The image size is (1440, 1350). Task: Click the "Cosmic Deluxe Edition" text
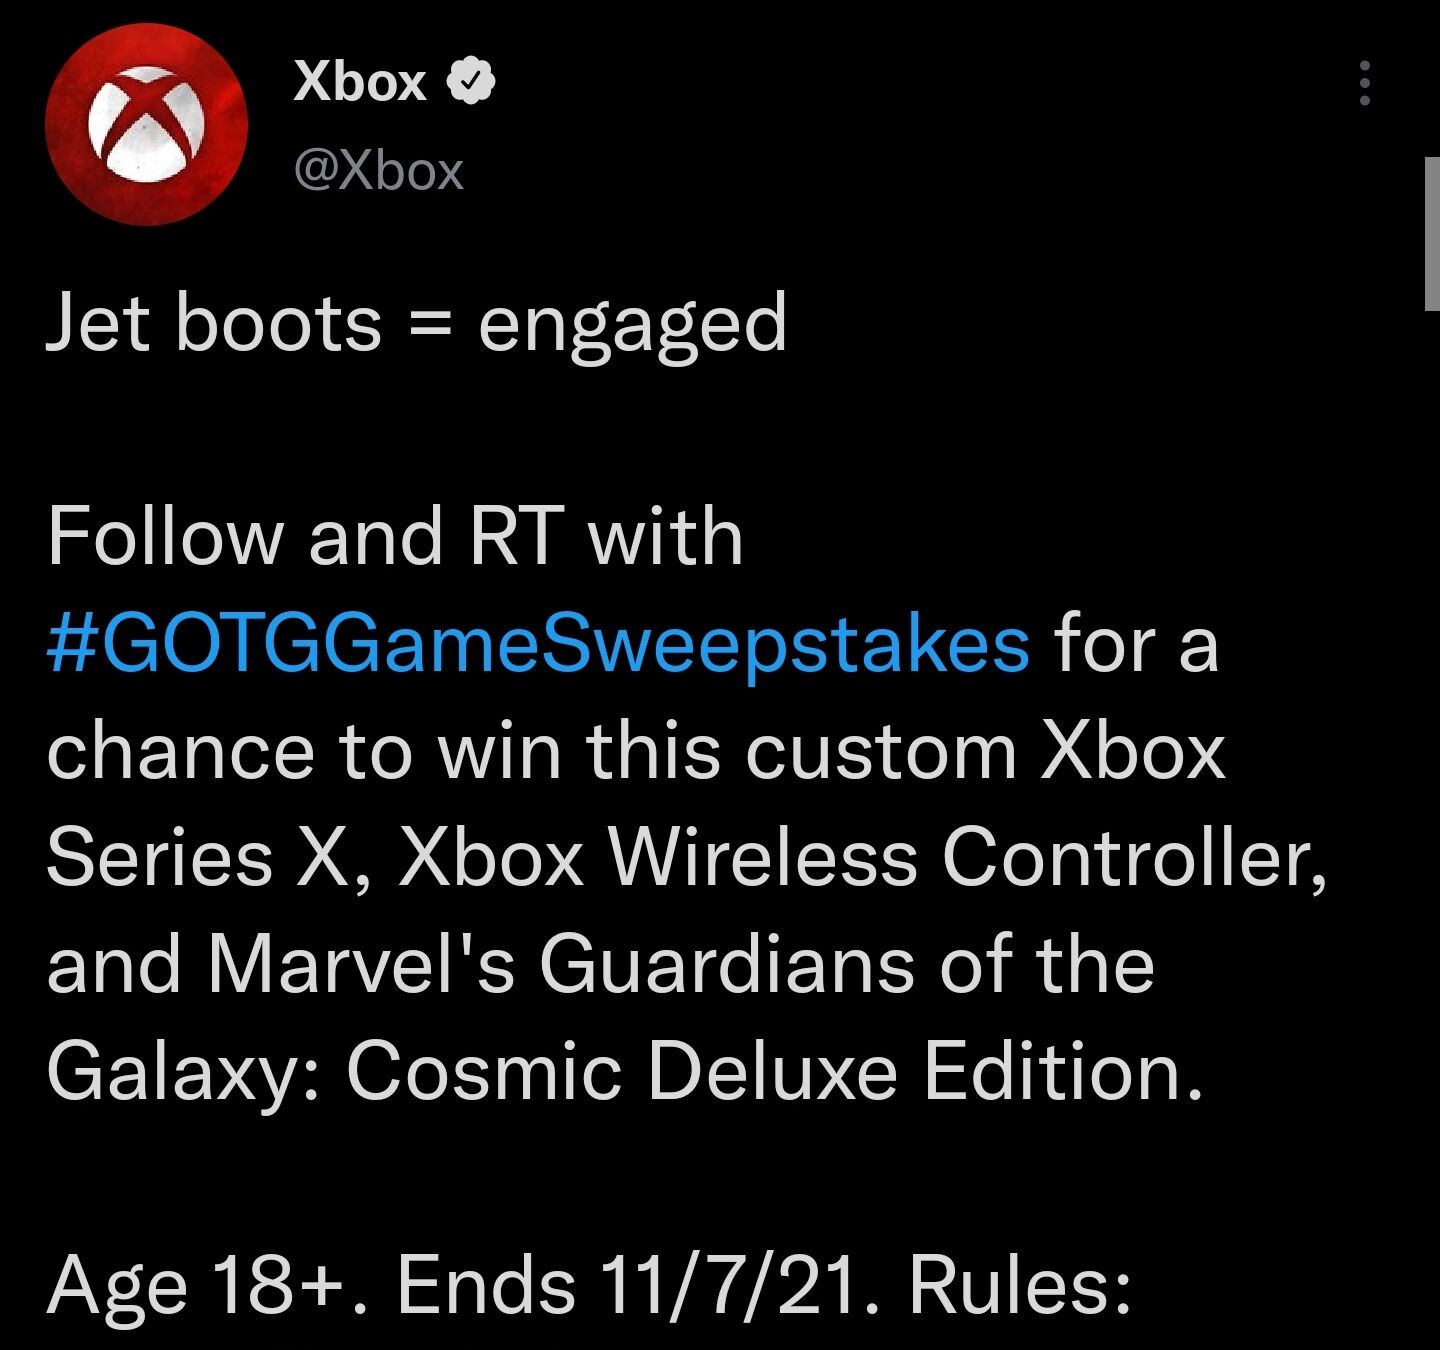click(x=772, y=1072)
